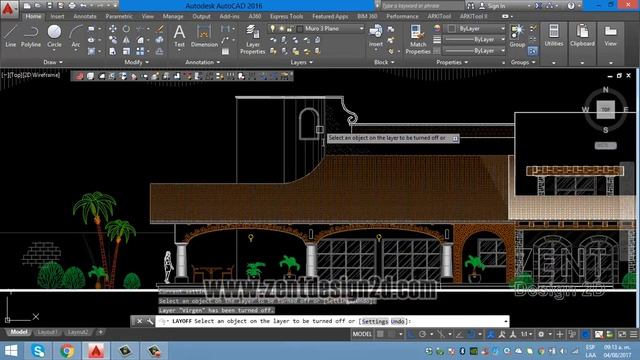Screen dimensions: 640x360
Task: Select the Erase tool
Action: click(160, 29)
